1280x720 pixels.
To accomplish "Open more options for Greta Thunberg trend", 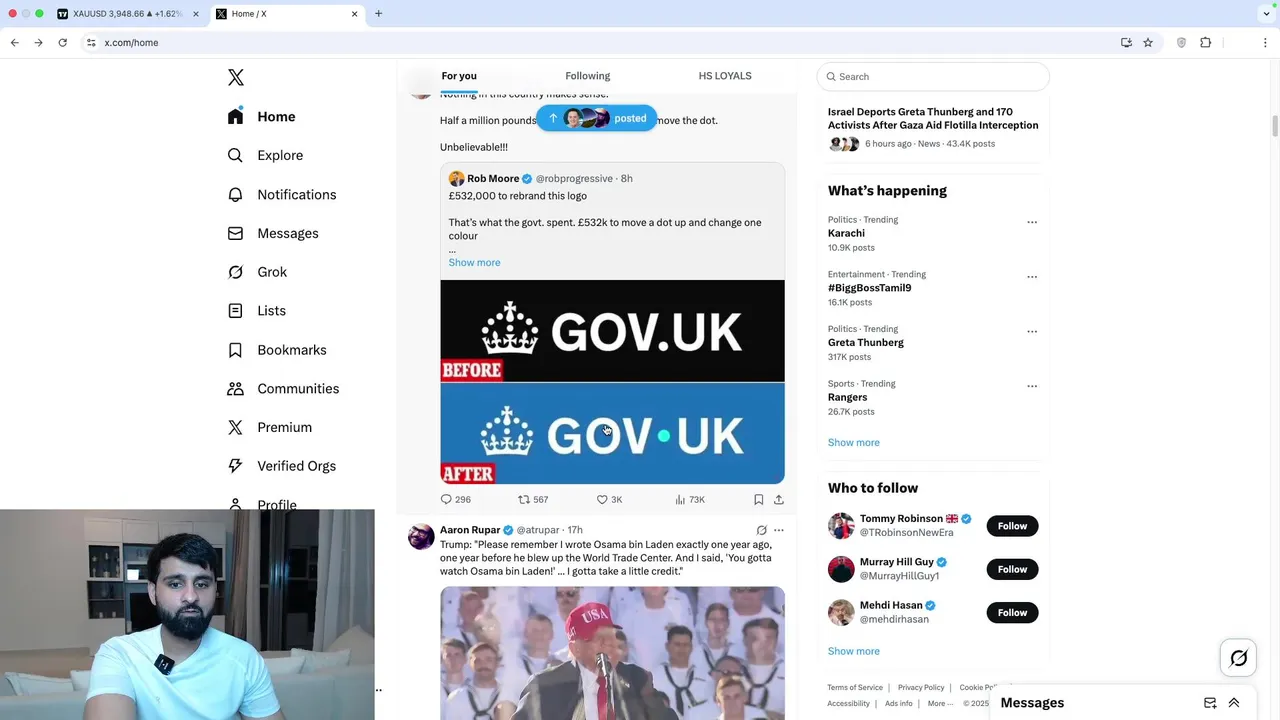I will coord(1032,331).
